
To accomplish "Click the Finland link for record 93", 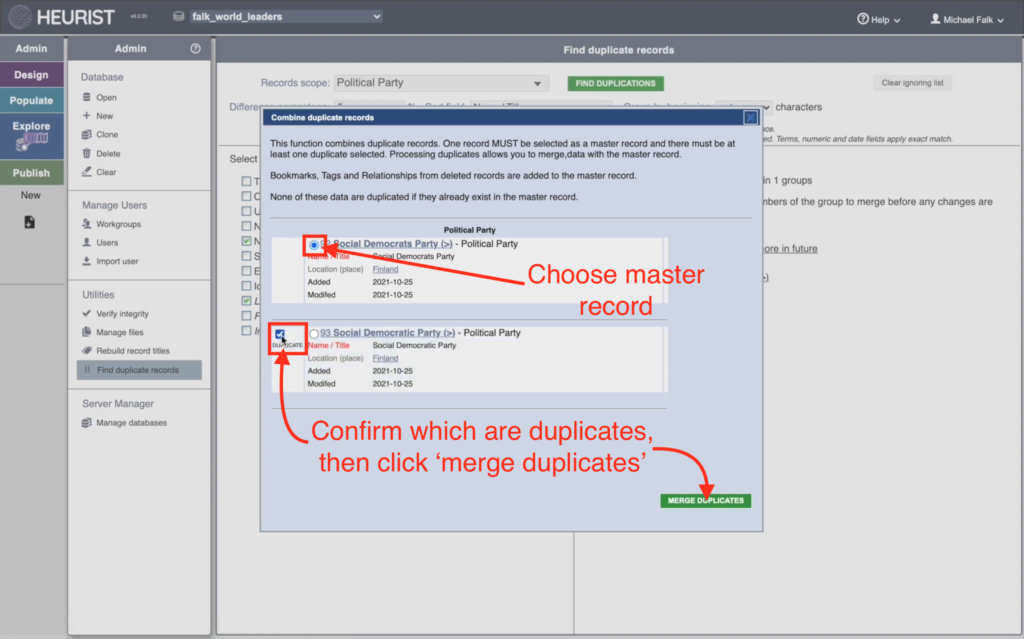I will coord(385,358).
